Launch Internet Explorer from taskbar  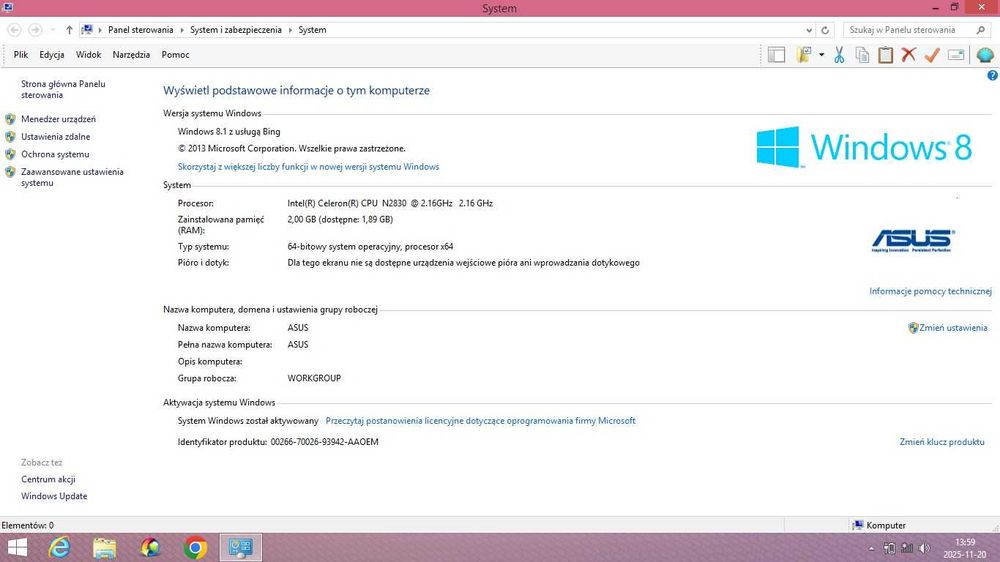point(60,548)
